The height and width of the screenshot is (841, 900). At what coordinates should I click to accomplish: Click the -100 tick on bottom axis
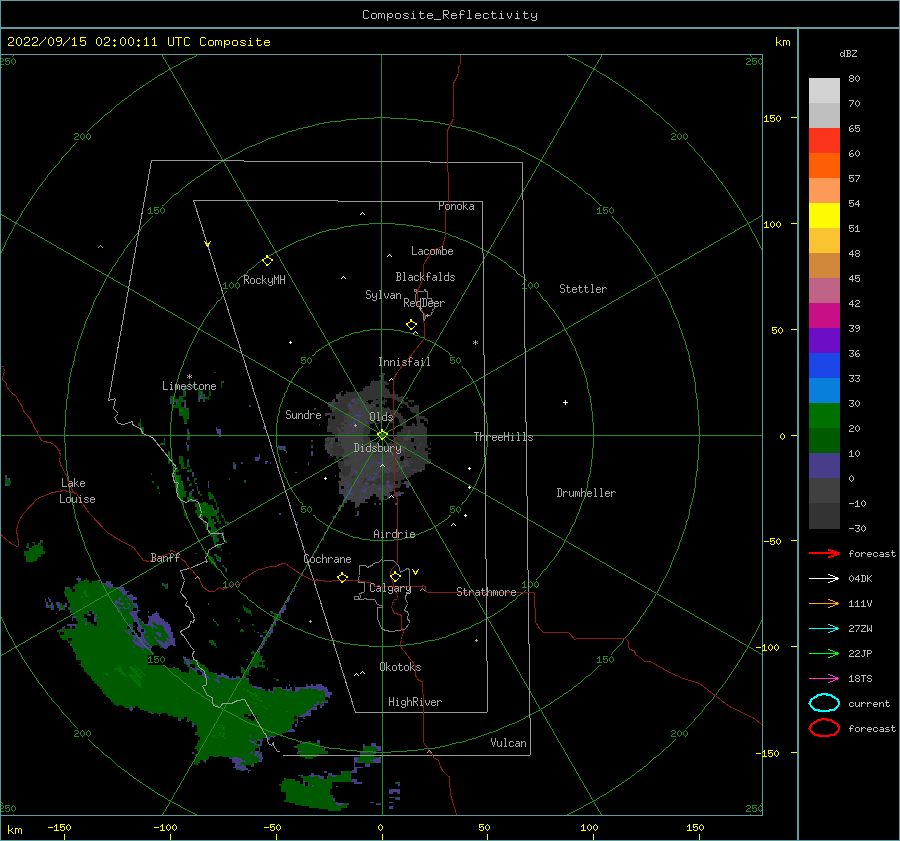165,828
